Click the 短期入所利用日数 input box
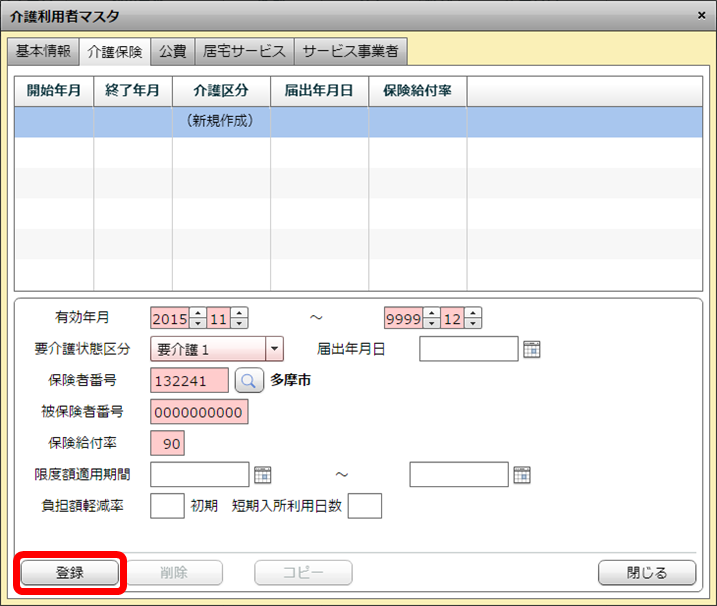This screenshot has height=606, width=717. tap(365, 506)
